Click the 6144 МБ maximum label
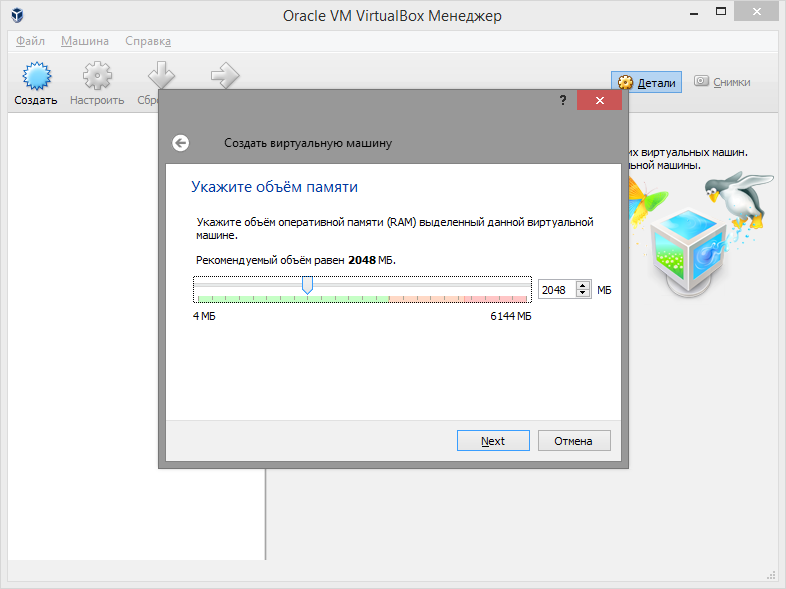786x589 pixels. [x=511, y=316]
